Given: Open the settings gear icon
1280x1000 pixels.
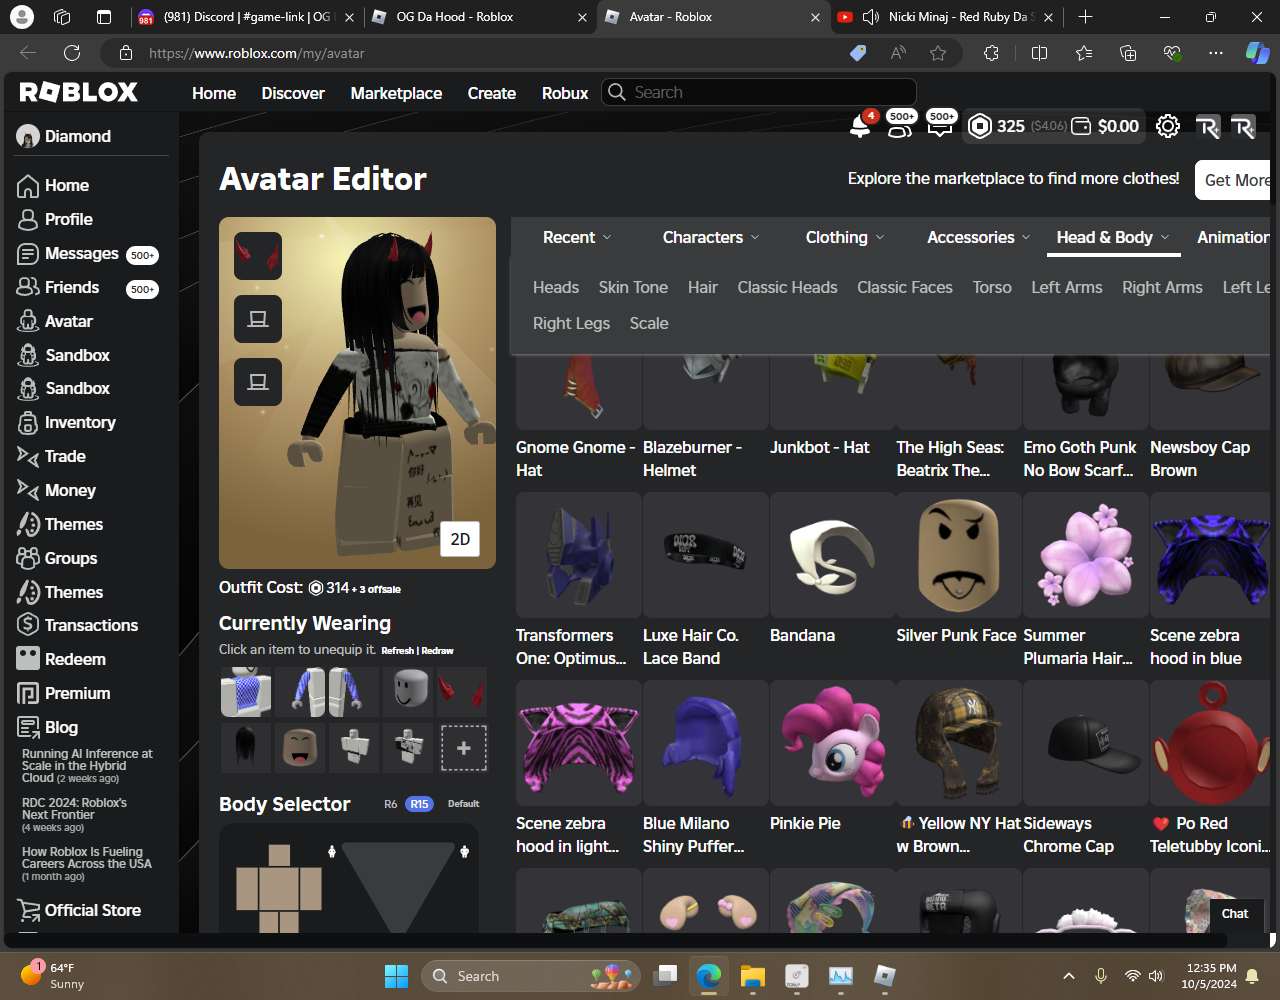Looking at the screenshot, I should click(x=1168, y=126).
